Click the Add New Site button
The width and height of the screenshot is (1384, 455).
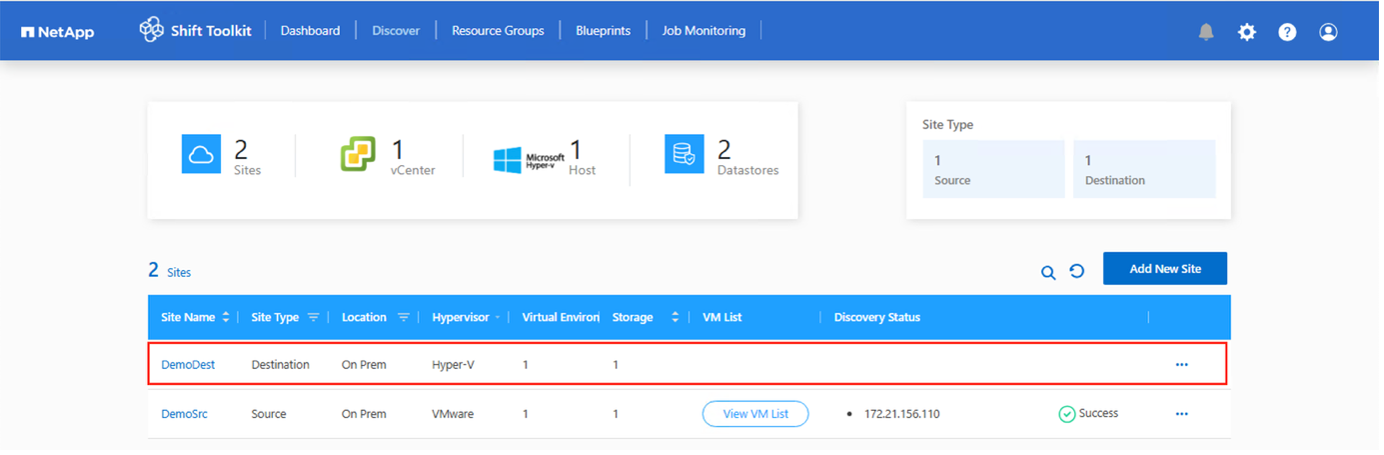[x=1165, y=269]
